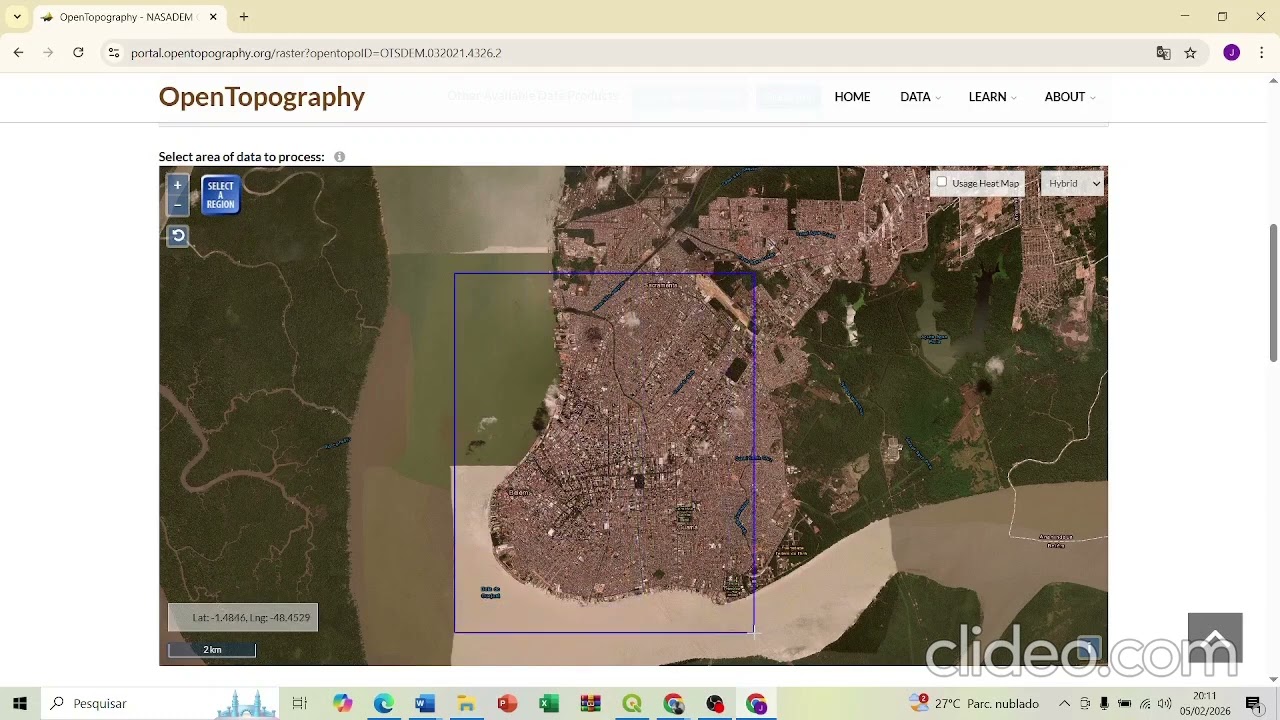Open the Google Translate page icon

[1163, 53]
